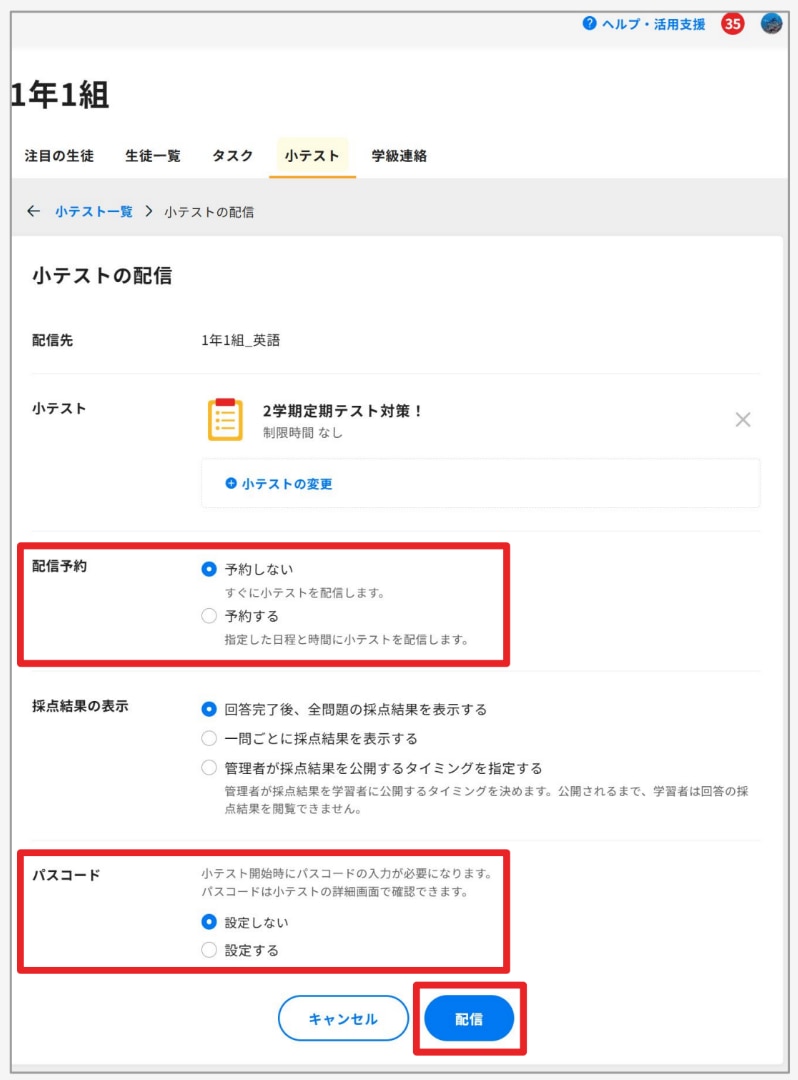The height and width of the screenshot is (1080, 798).
Task: Click the キャンセル button
Action: [343, 1019]
